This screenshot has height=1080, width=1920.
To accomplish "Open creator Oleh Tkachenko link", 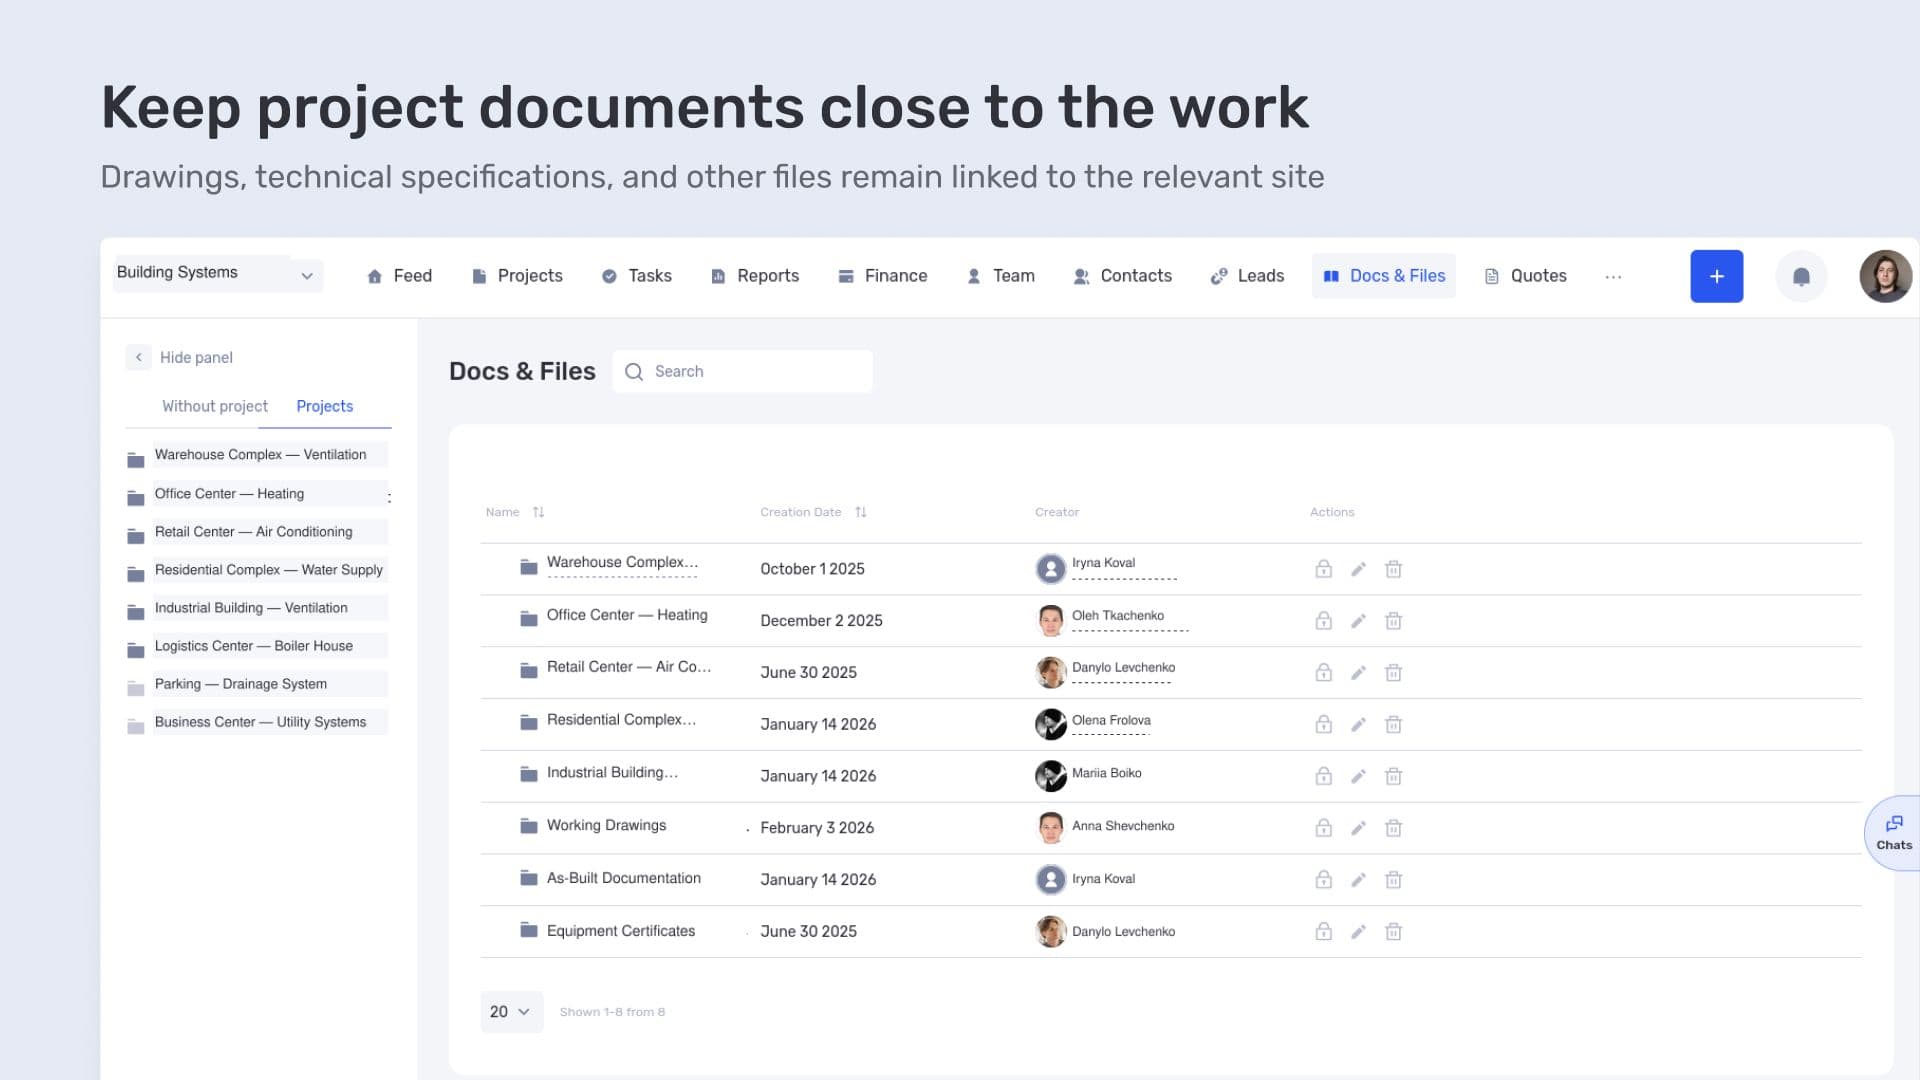I will tap(1118, 616).
